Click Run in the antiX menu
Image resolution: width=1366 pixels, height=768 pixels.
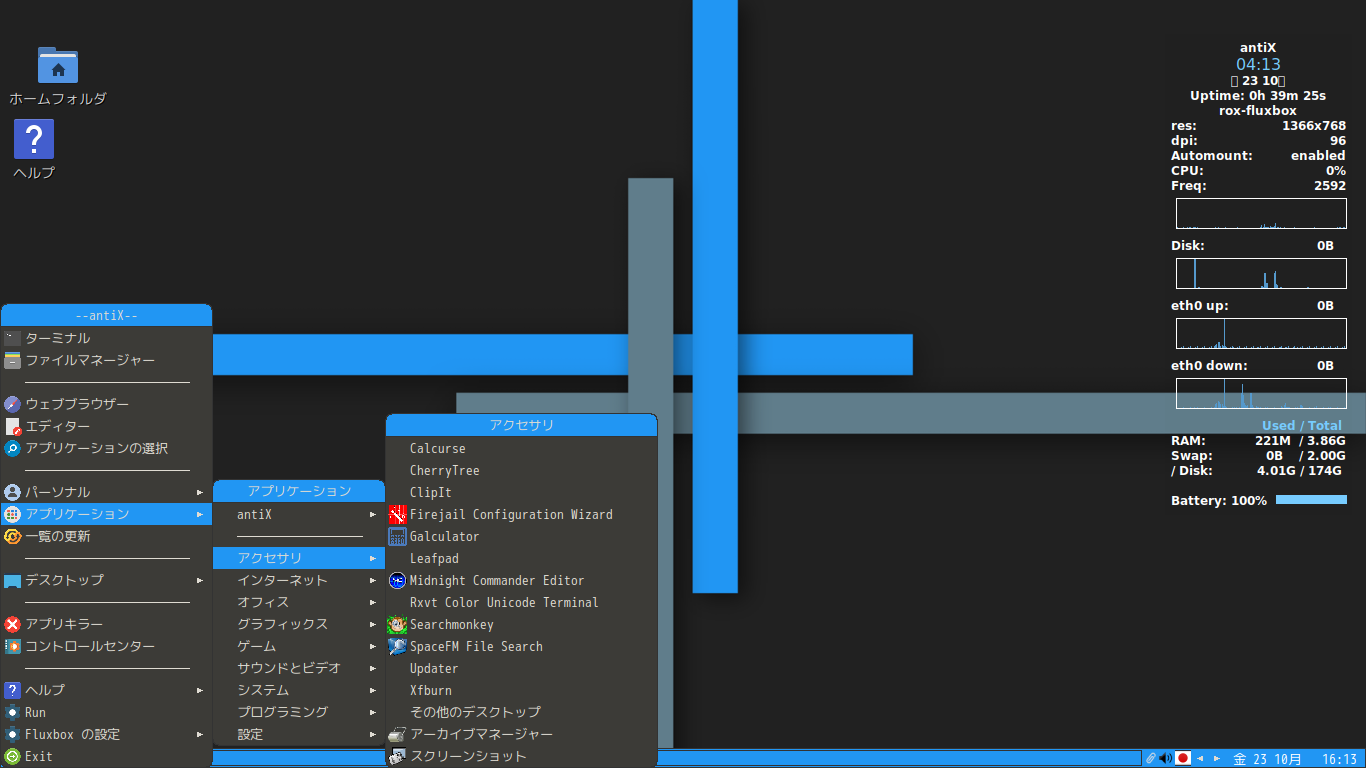coord(106,712)
